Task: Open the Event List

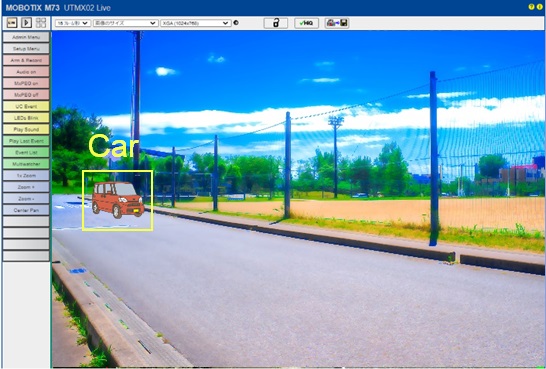Action: [x=26, y=152]
